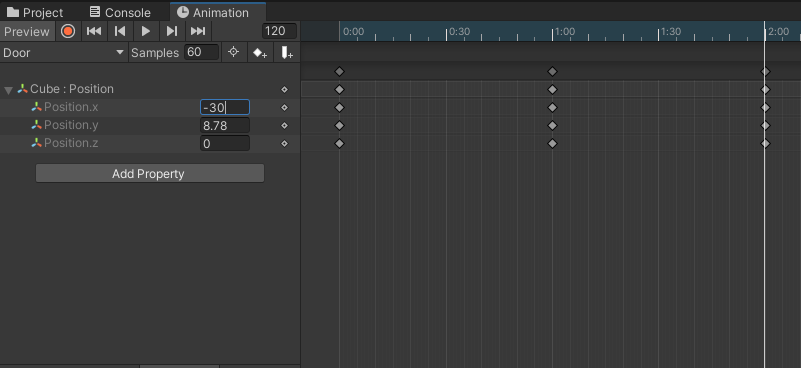This screenshot has height=368, width=801.
Task: Select Cube : Position keyframe at 0:00
Action: (339, 89)
